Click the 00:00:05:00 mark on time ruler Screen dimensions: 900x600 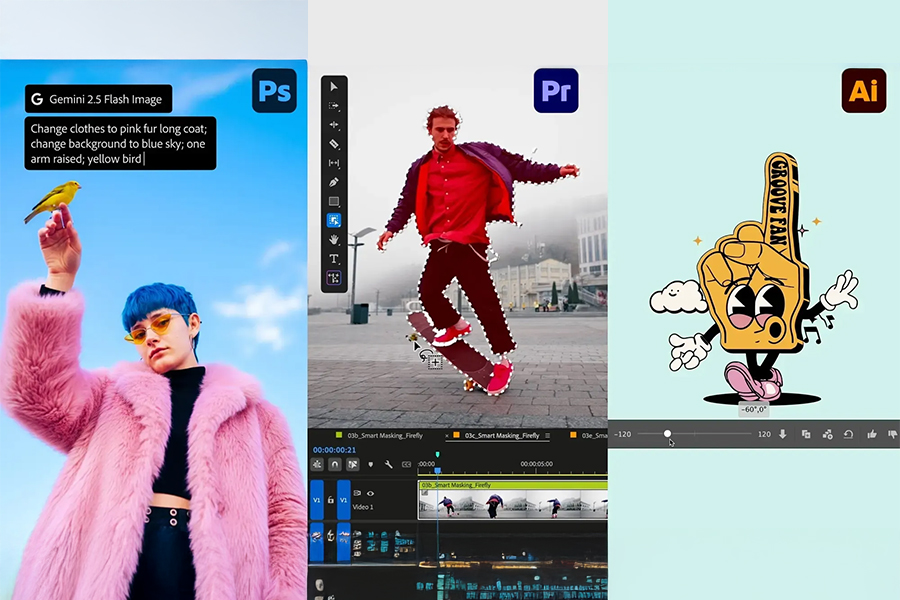(x=536, y=464)
